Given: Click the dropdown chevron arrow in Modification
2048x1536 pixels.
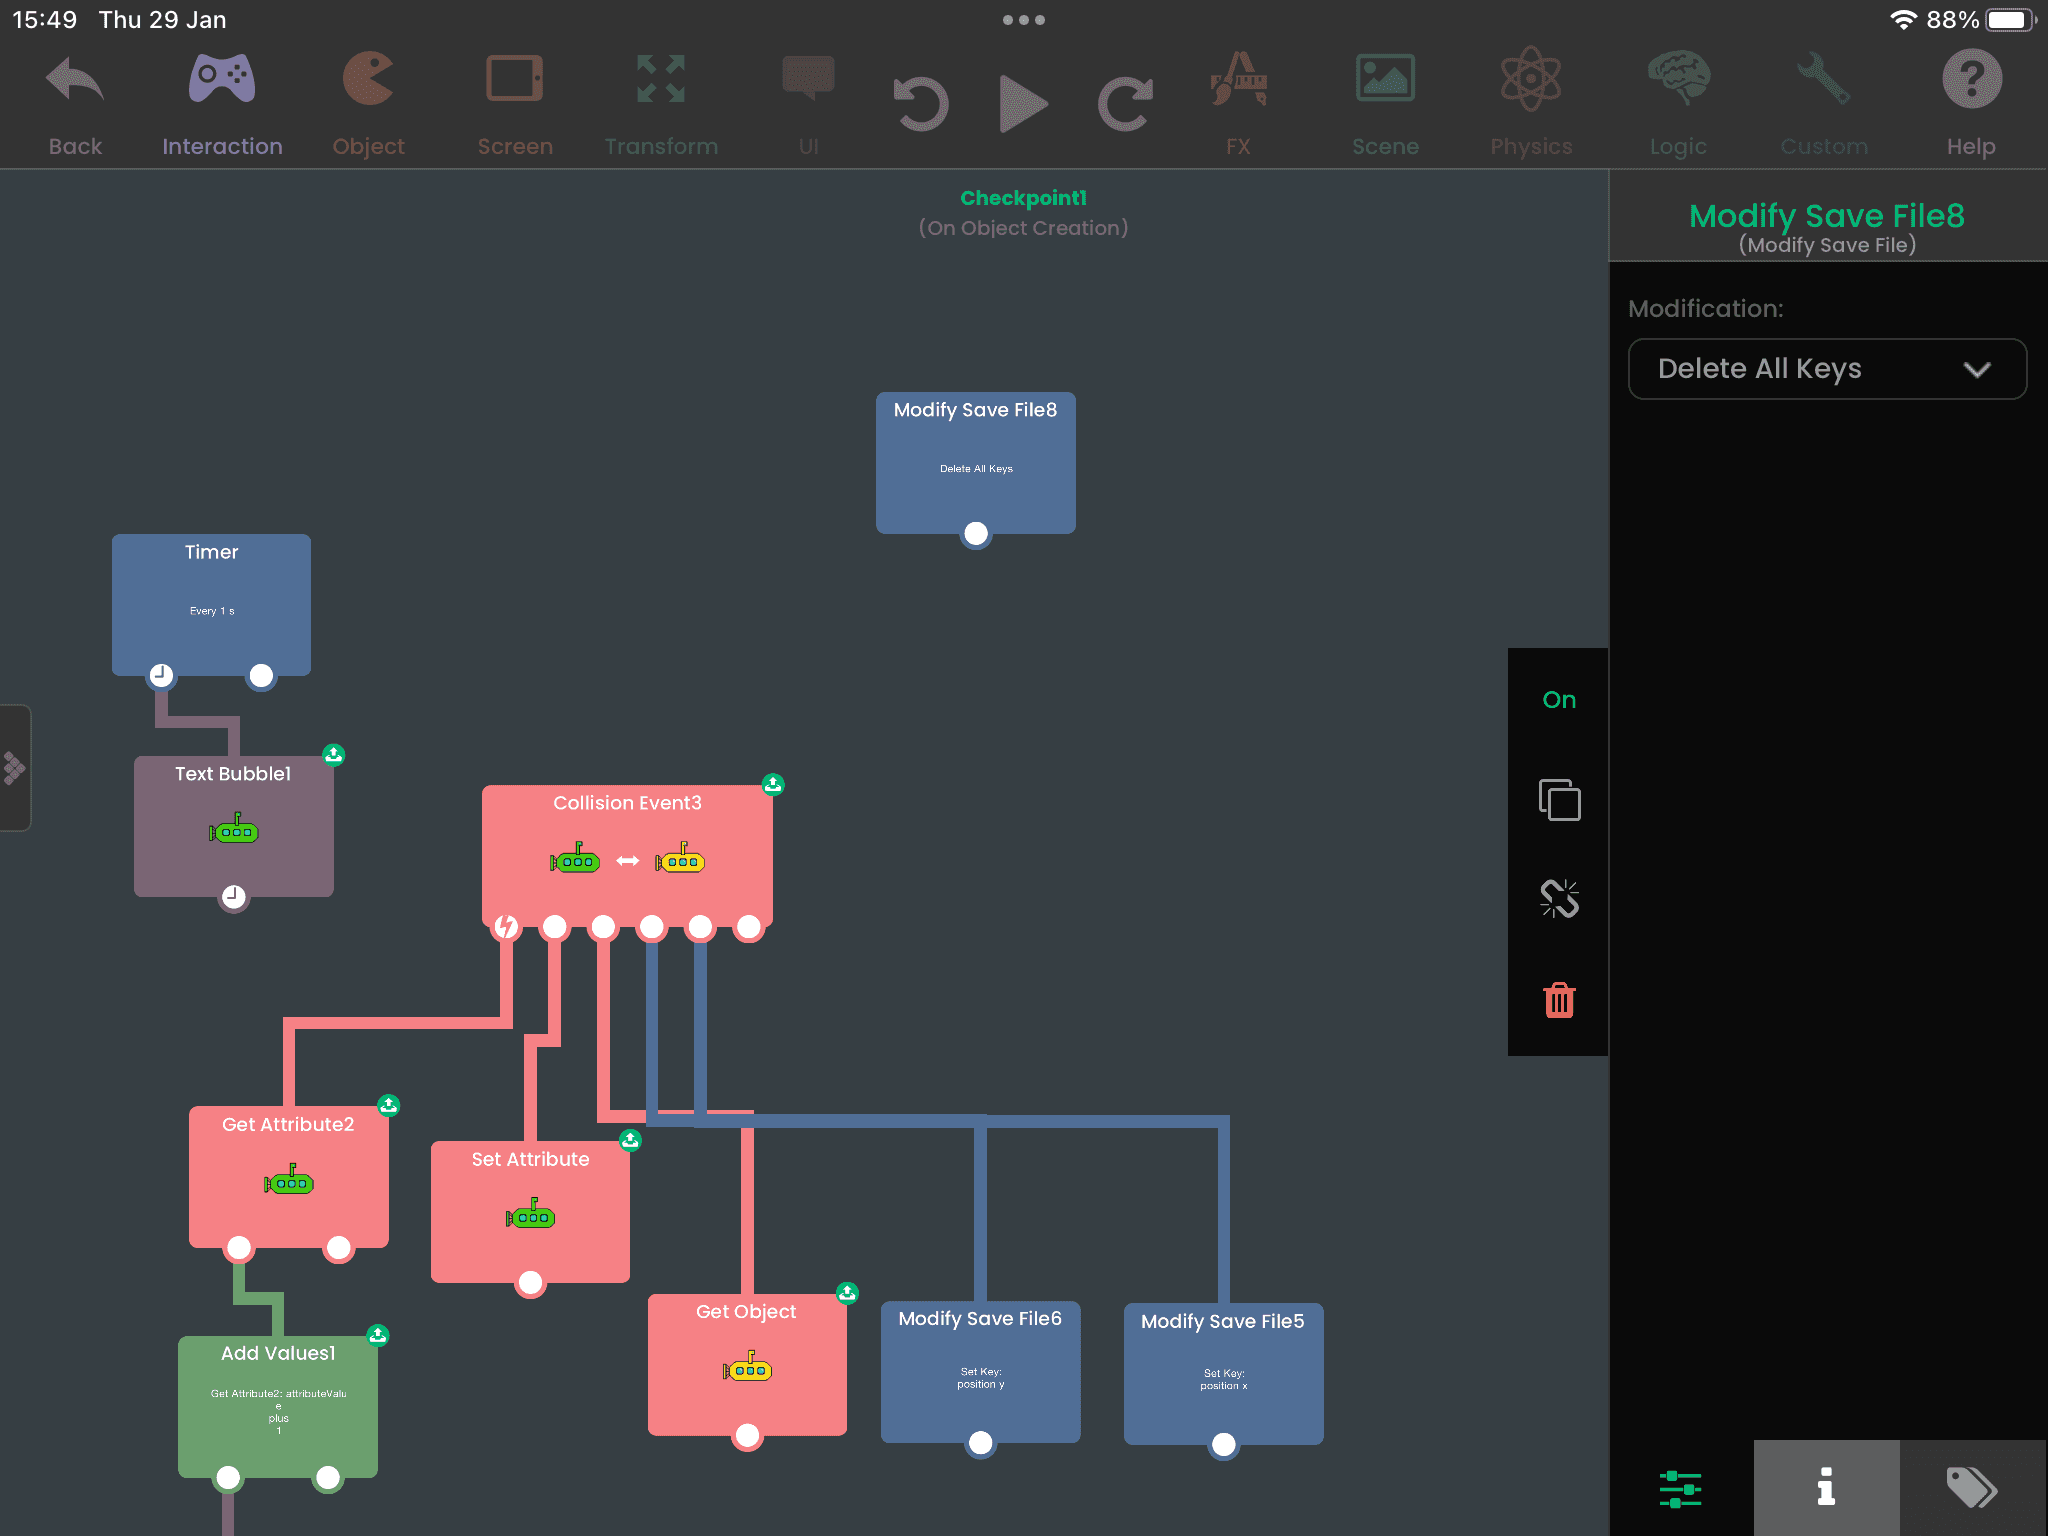Looking at the screenshot, I should pyautogui.click(x=1976, y=370).
